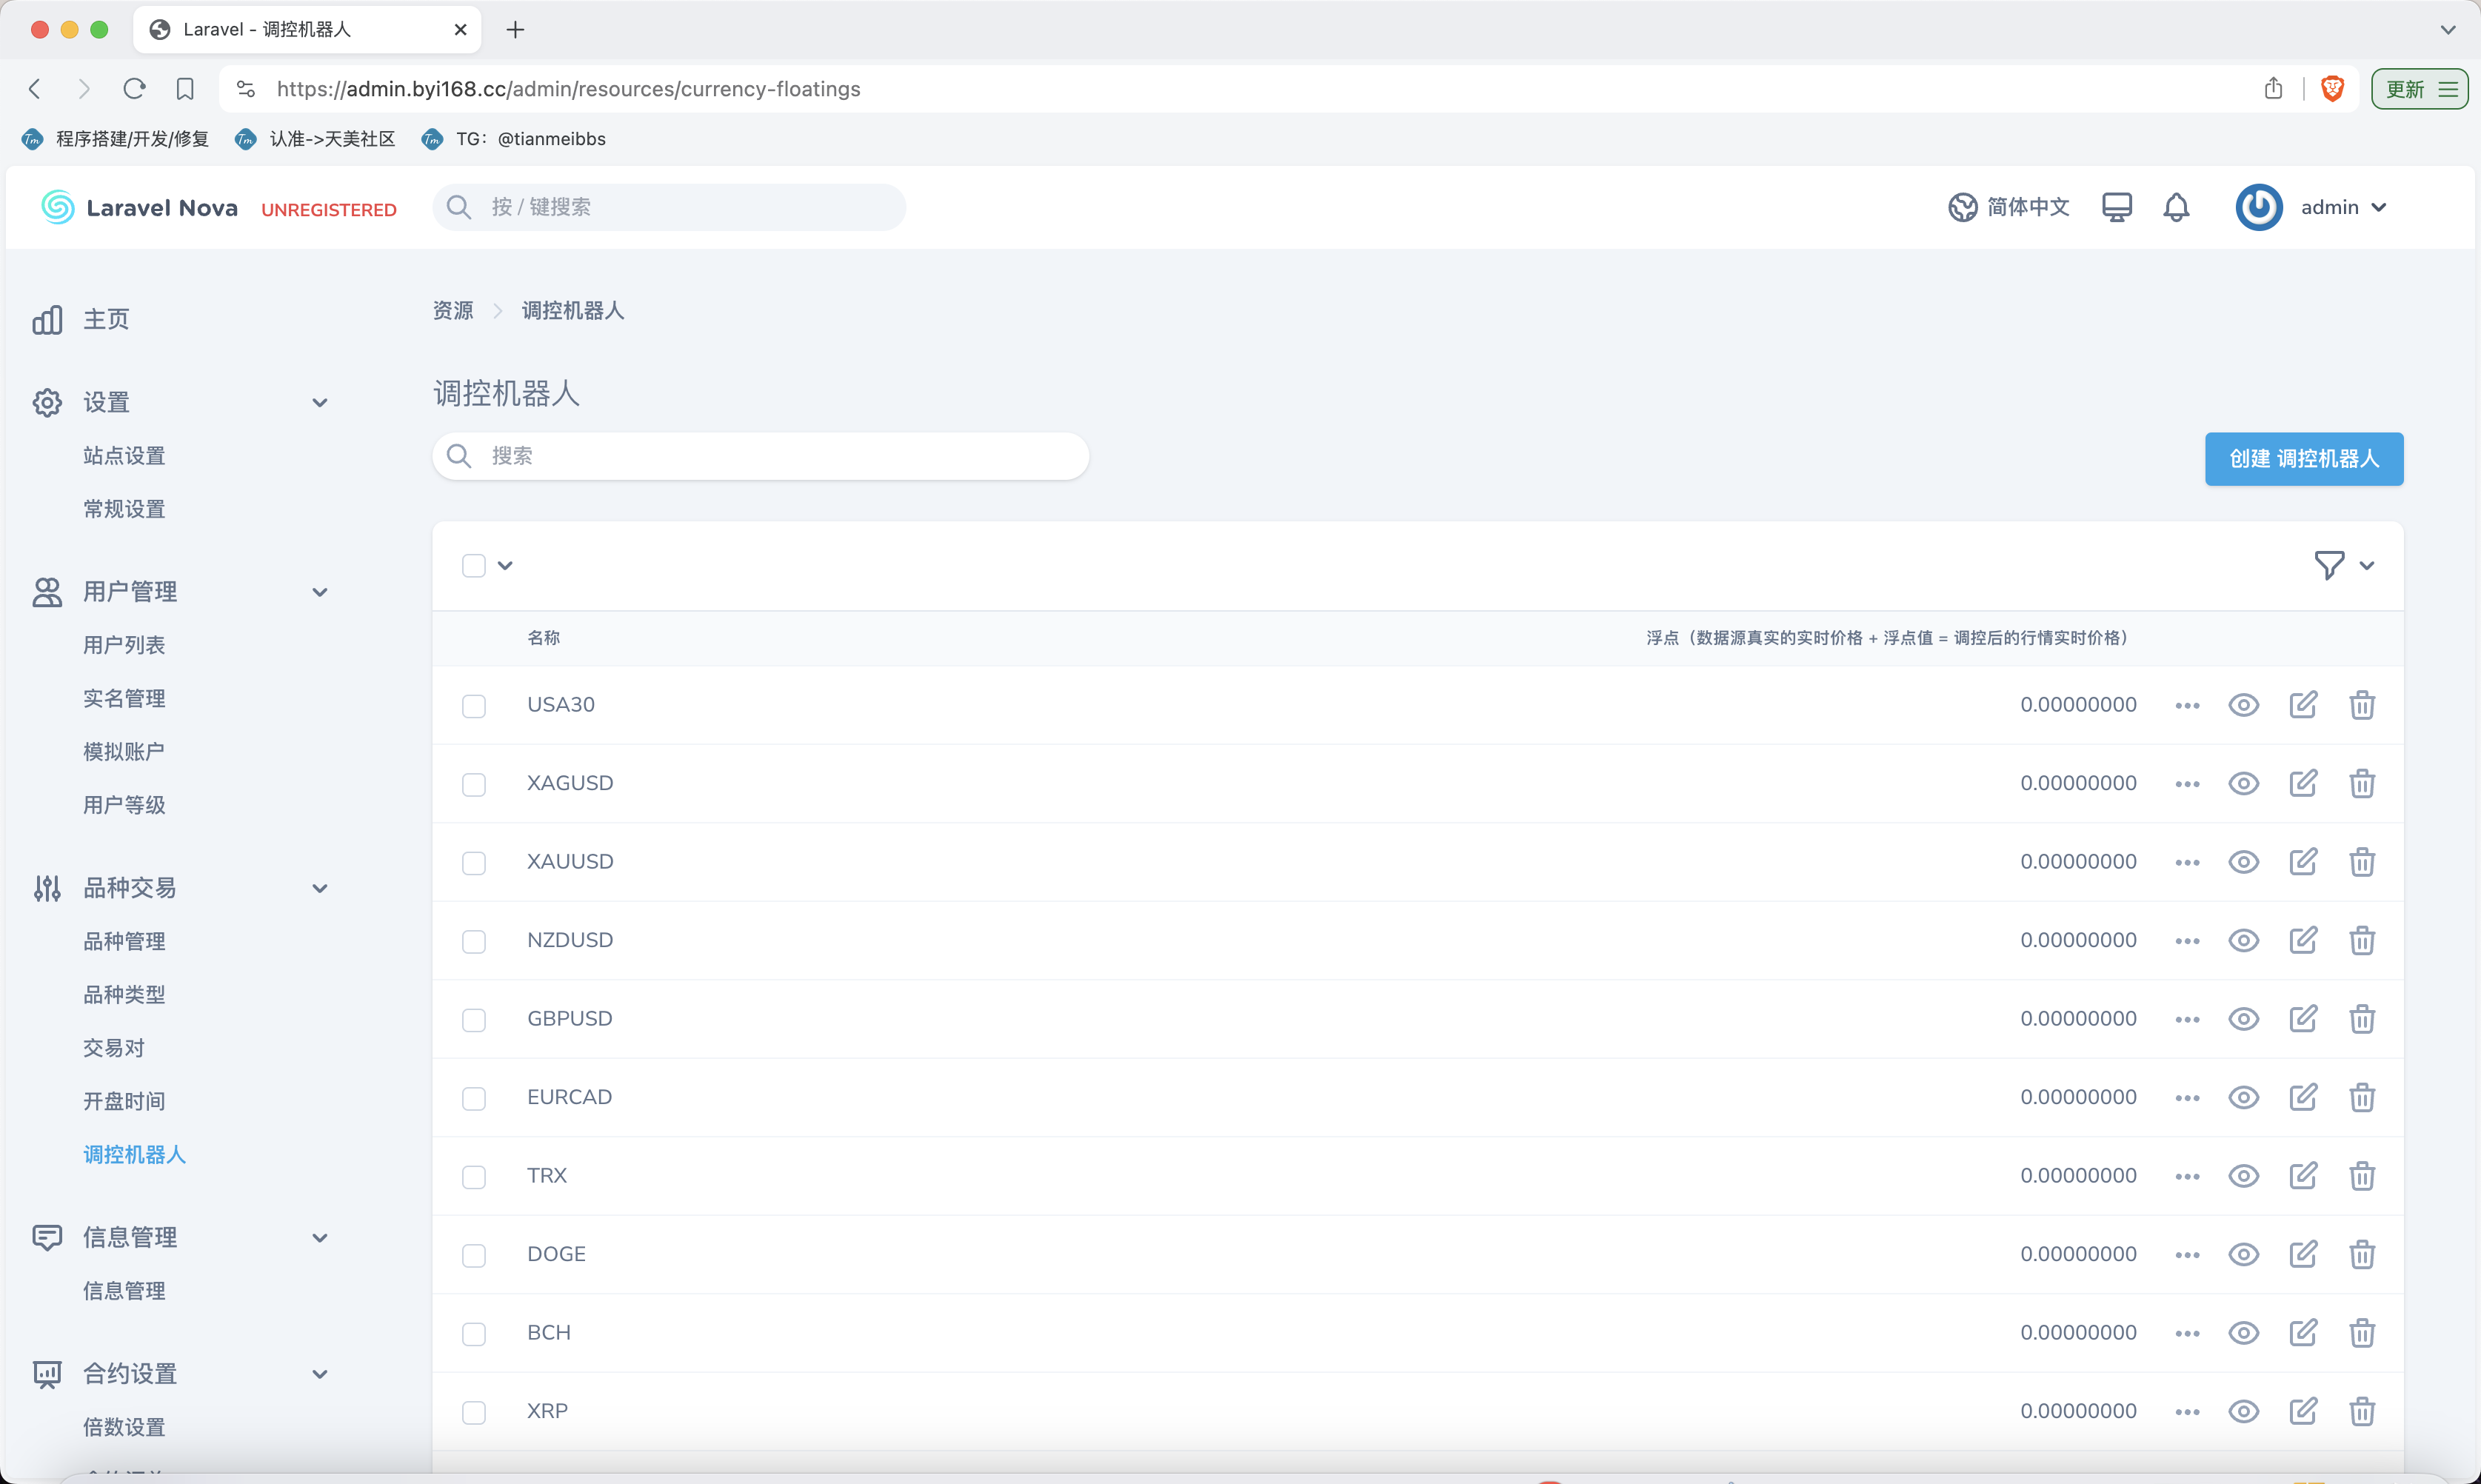Edit the XRP entry
The height and width of the screenshot is (1484, 2481).
(x=2303, y=1411)
